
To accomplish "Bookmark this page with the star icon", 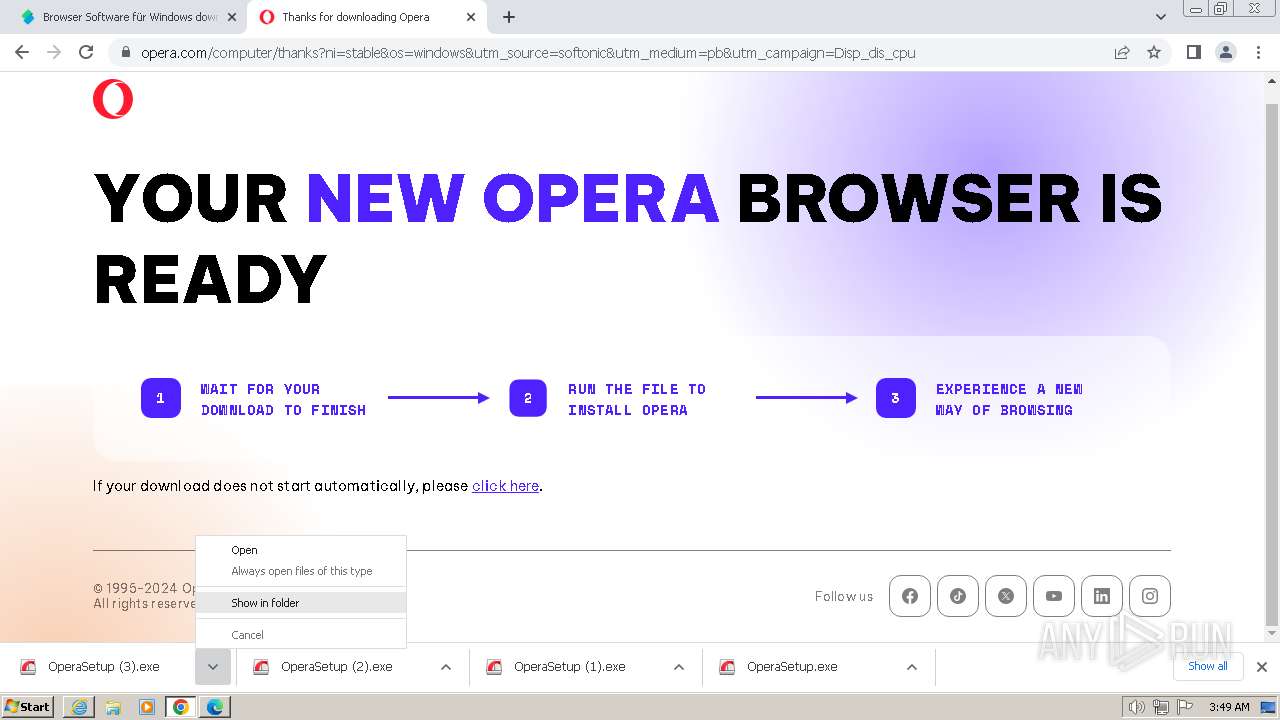I will [x=1154, y=52].
